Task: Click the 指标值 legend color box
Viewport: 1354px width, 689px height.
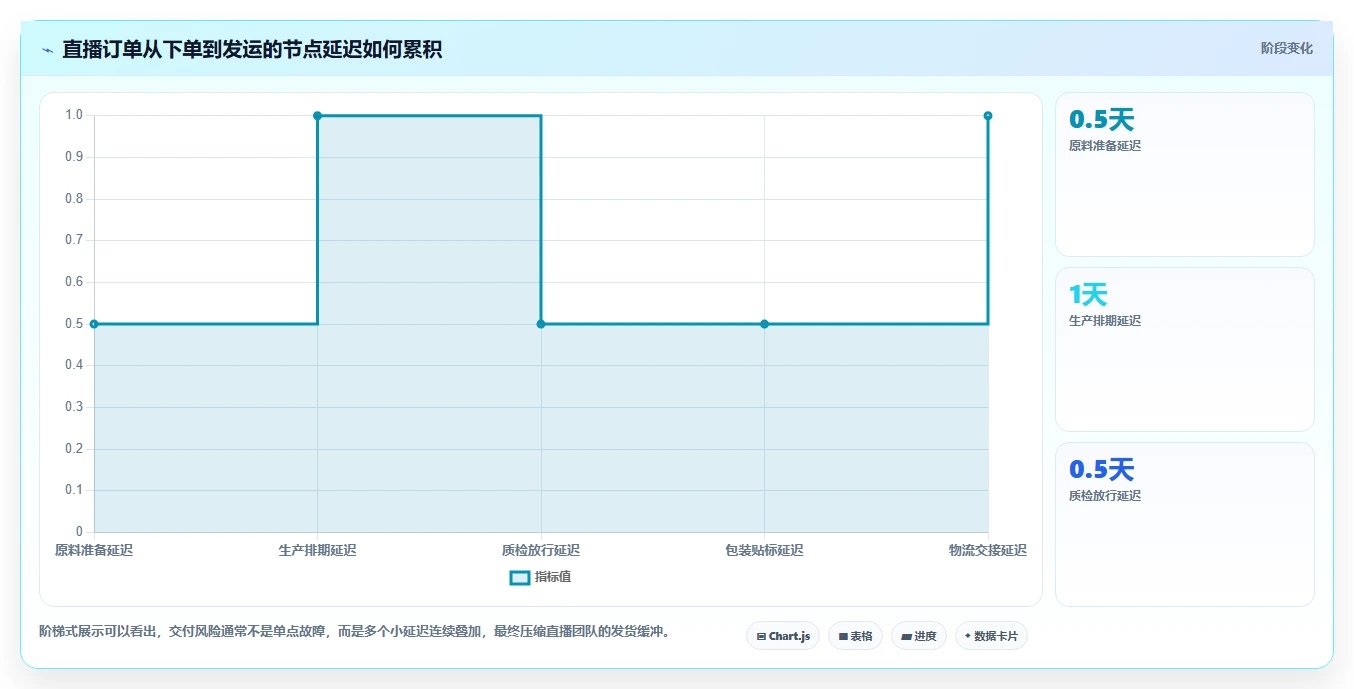Action: click(520, 577)
